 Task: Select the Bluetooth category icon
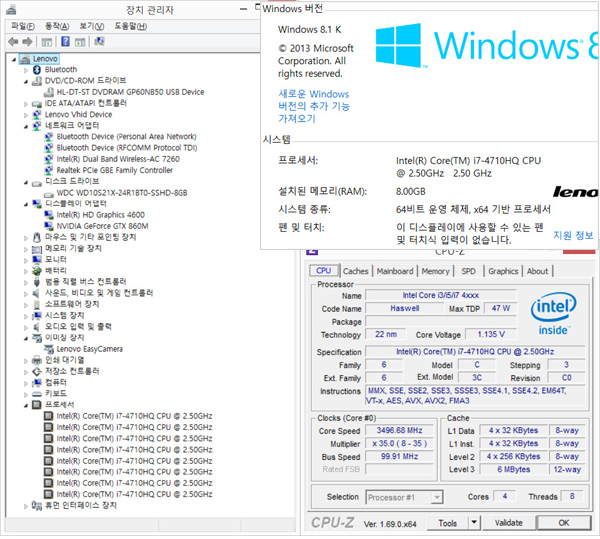(x=37, y=70)
